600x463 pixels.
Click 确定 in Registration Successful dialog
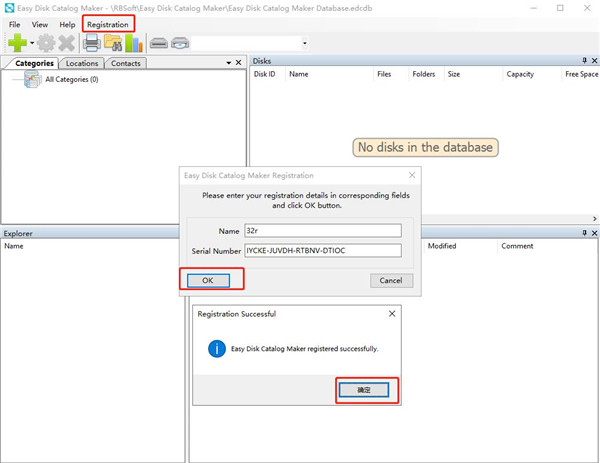pos(364,390)
